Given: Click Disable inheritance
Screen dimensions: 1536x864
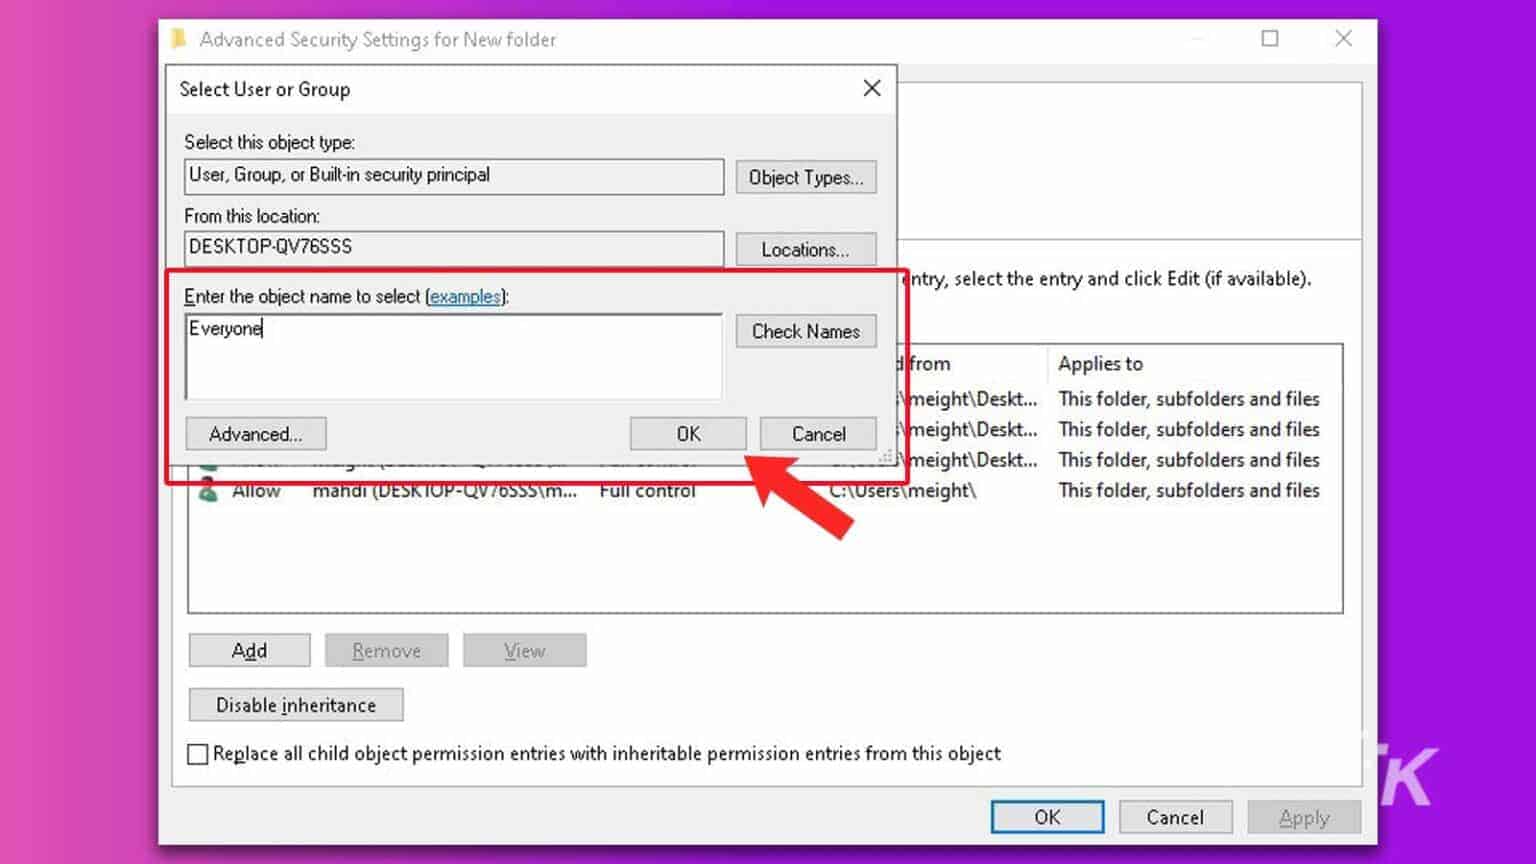Looking at the screenshot, I should pos(295,704).
